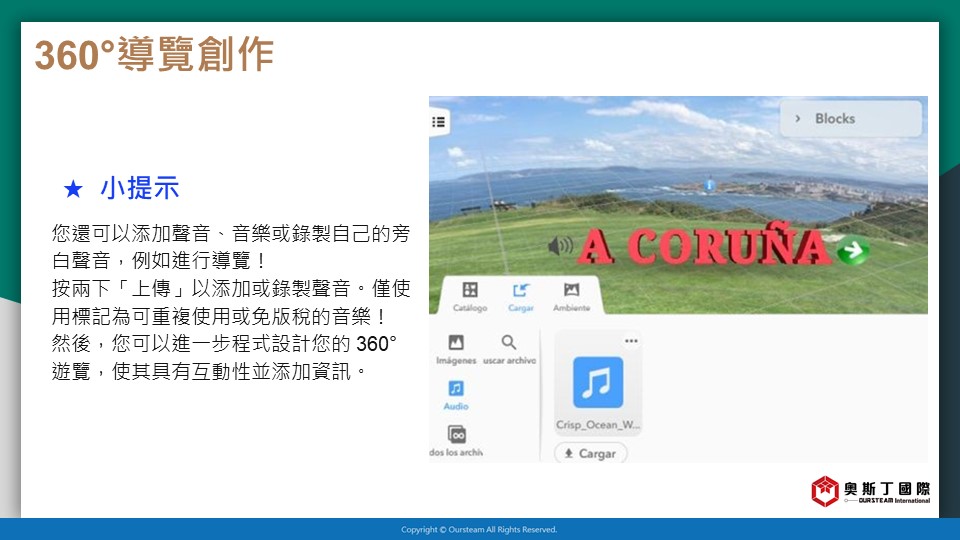Click the Copyright Oursteam footer text
Screen dimensions: 960x540
click(479, 530)
